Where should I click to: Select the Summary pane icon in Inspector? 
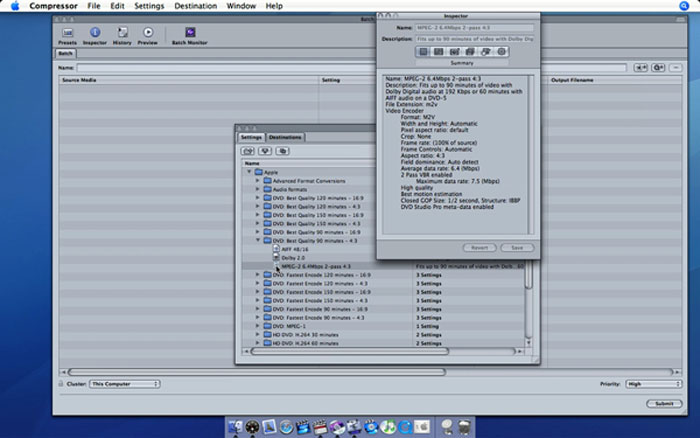[423, 52]
